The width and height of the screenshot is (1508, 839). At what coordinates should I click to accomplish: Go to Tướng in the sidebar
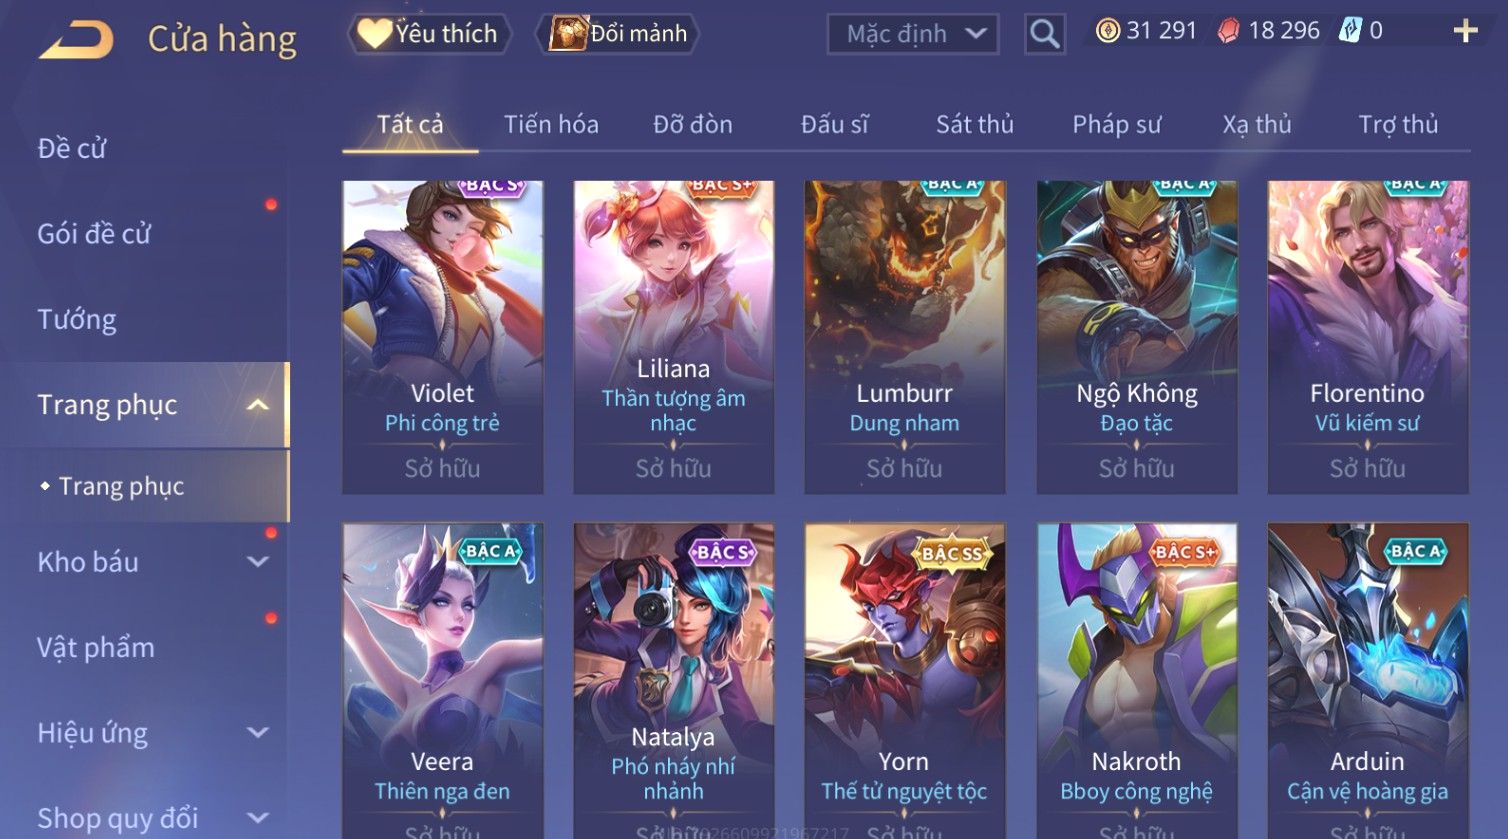tap(77, 319)
